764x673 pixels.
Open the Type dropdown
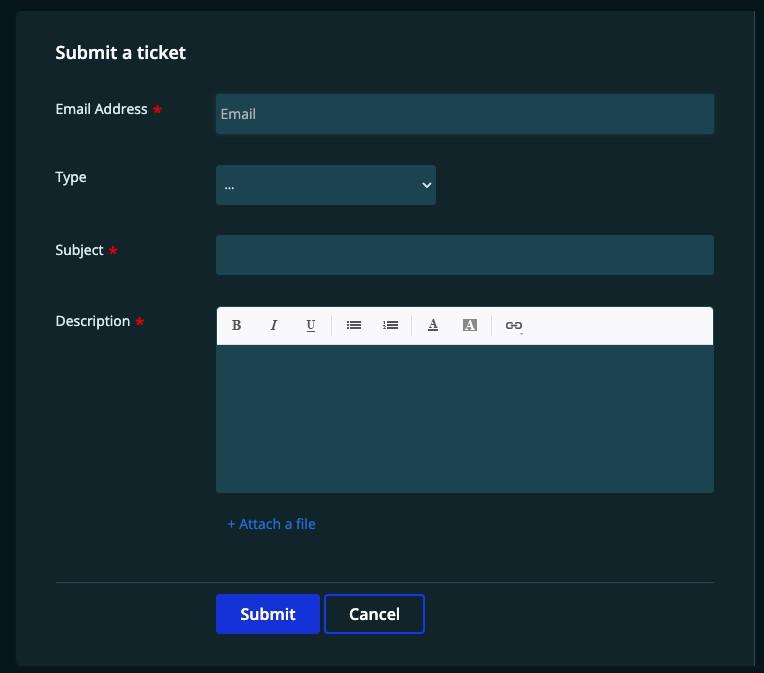[x=326, y=185]
